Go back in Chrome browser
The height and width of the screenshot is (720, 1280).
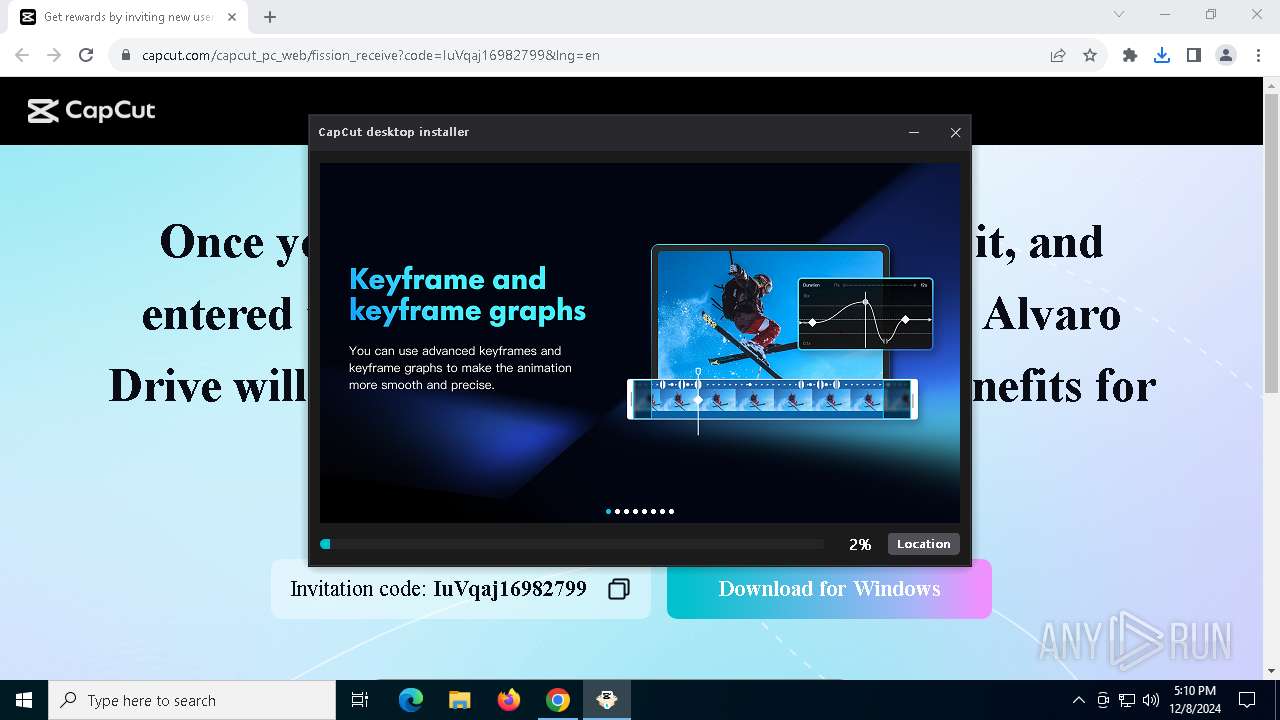pyautogui.click(x=22, y=55)
